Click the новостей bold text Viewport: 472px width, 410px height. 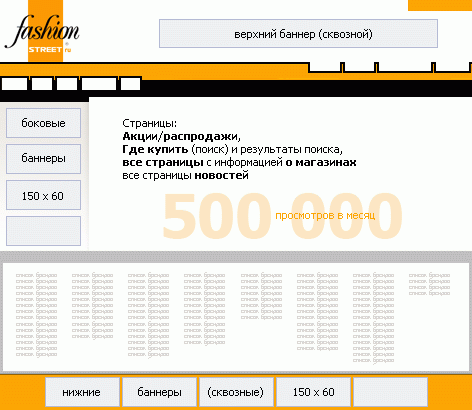point(222,175)
